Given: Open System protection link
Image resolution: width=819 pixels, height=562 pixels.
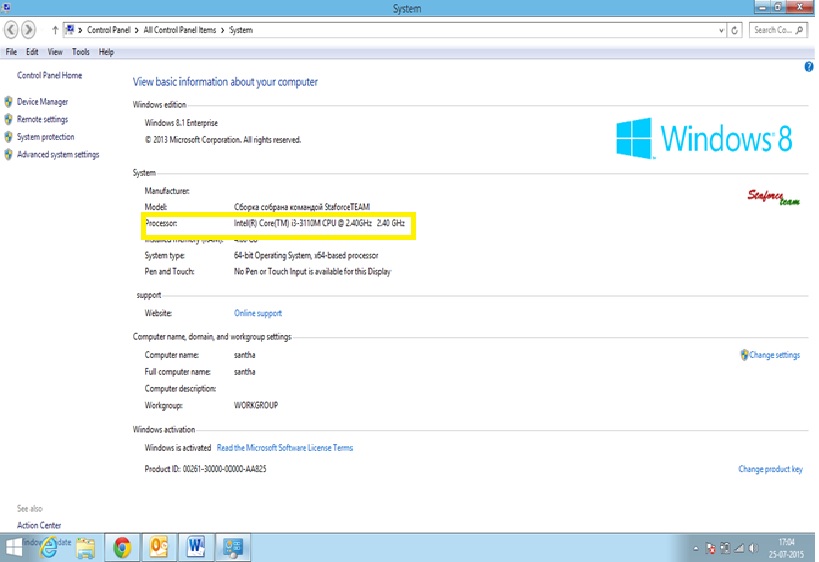Looking at the screenshot, I should coord(45,137).
